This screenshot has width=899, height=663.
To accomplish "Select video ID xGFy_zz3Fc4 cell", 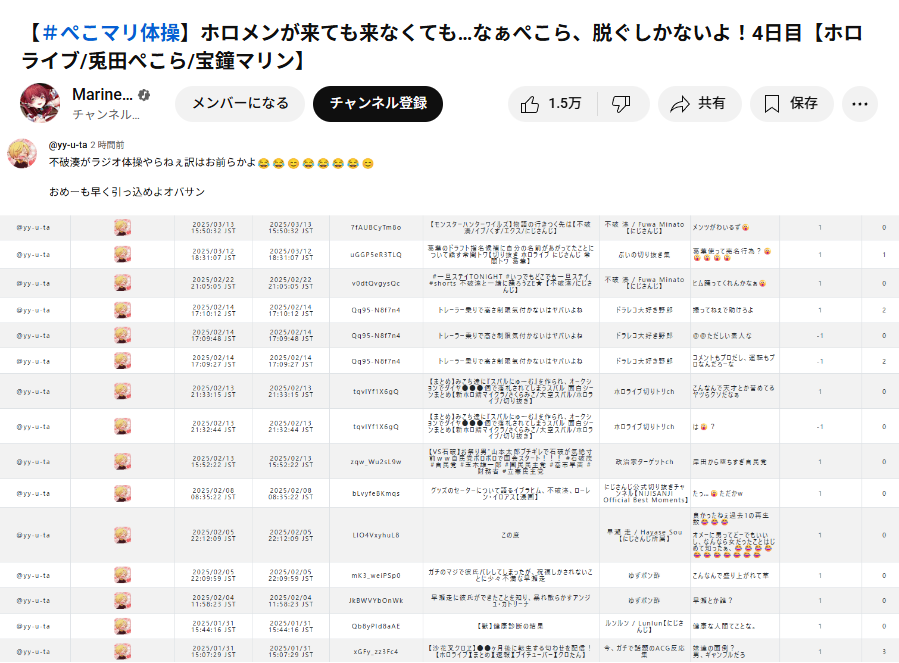I will [x=376, y=652].
